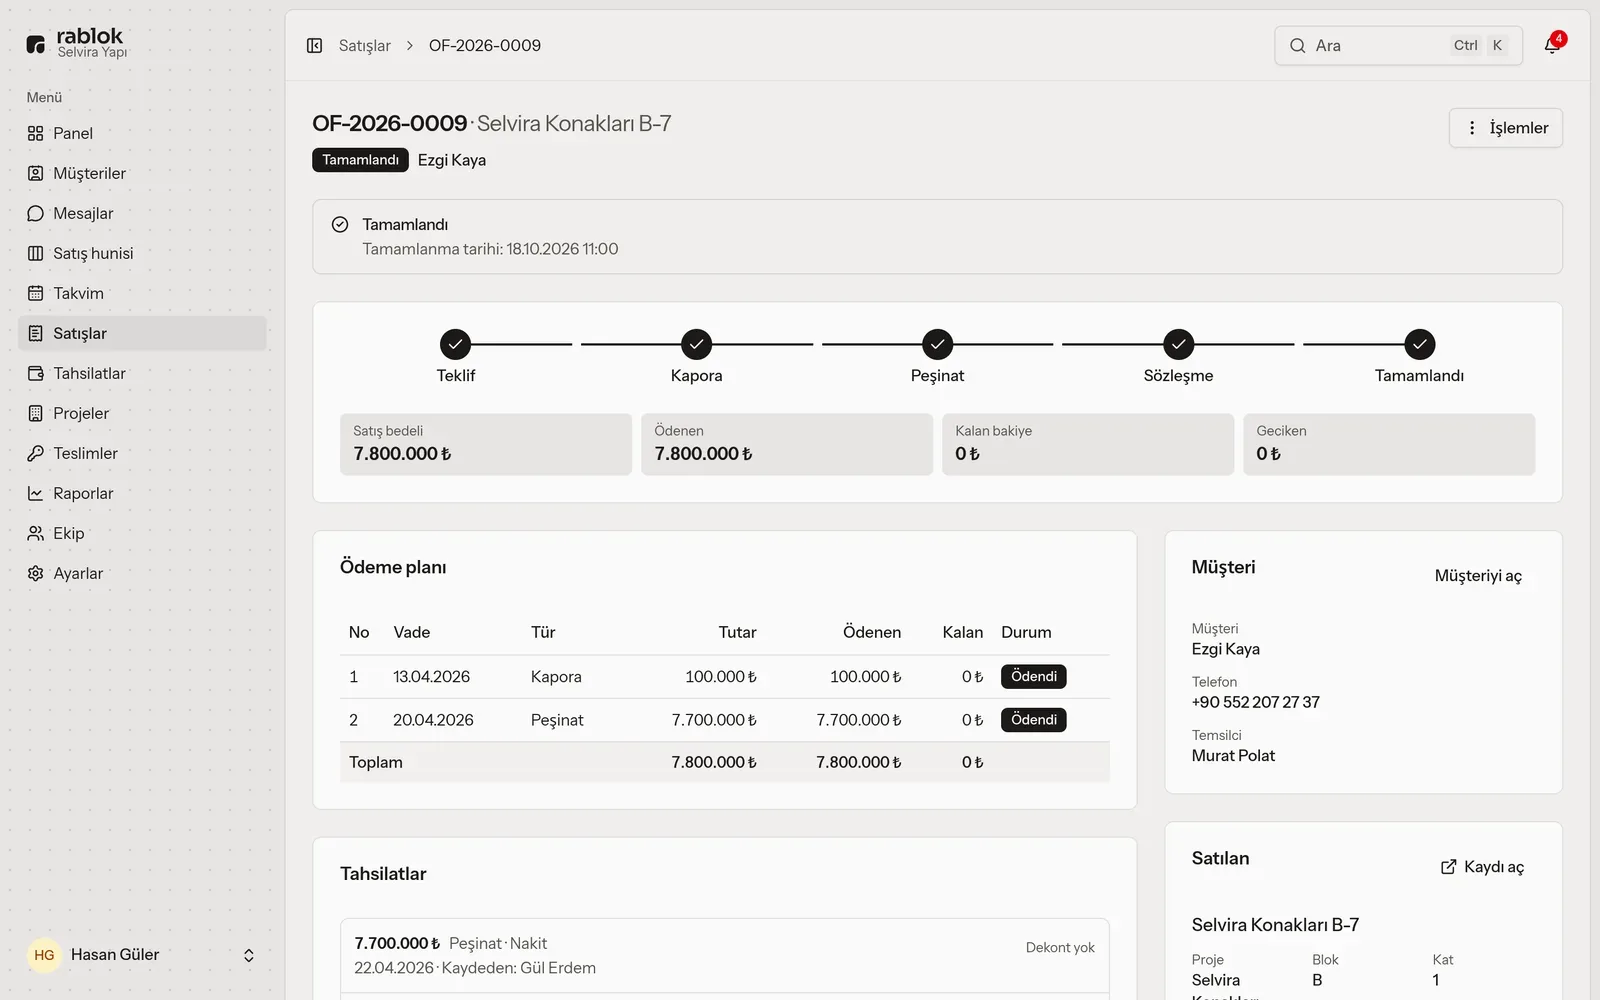Open the 7.700.000 ₺ Peşinat Nakit collection entry
The image size is (1600, 1000).
tap(725, 955)
